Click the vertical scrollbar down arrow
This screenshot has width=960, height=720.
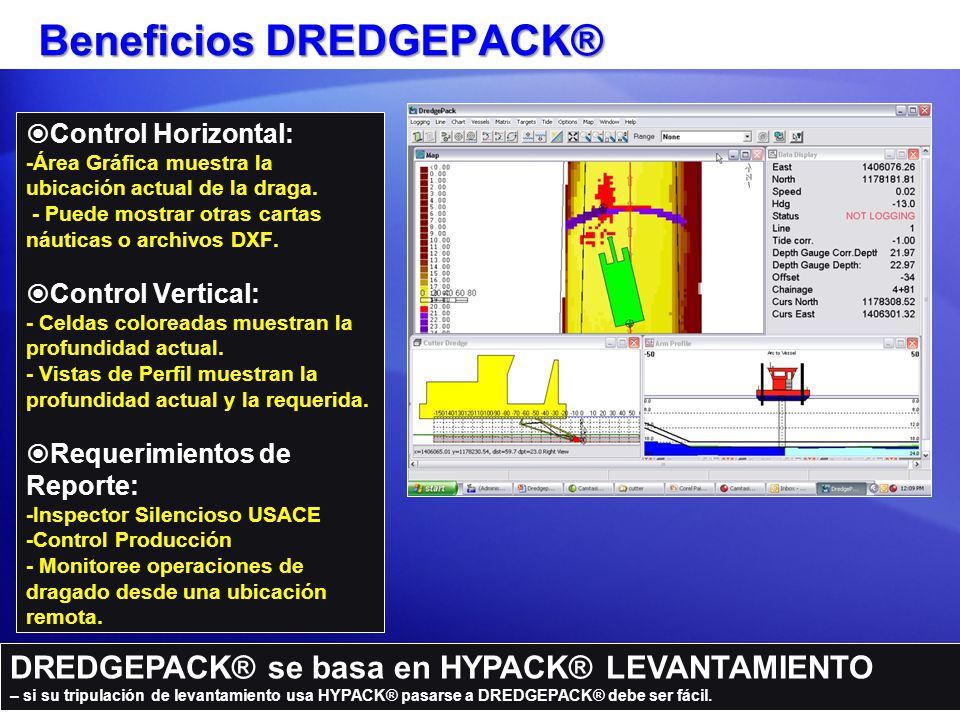926,455
